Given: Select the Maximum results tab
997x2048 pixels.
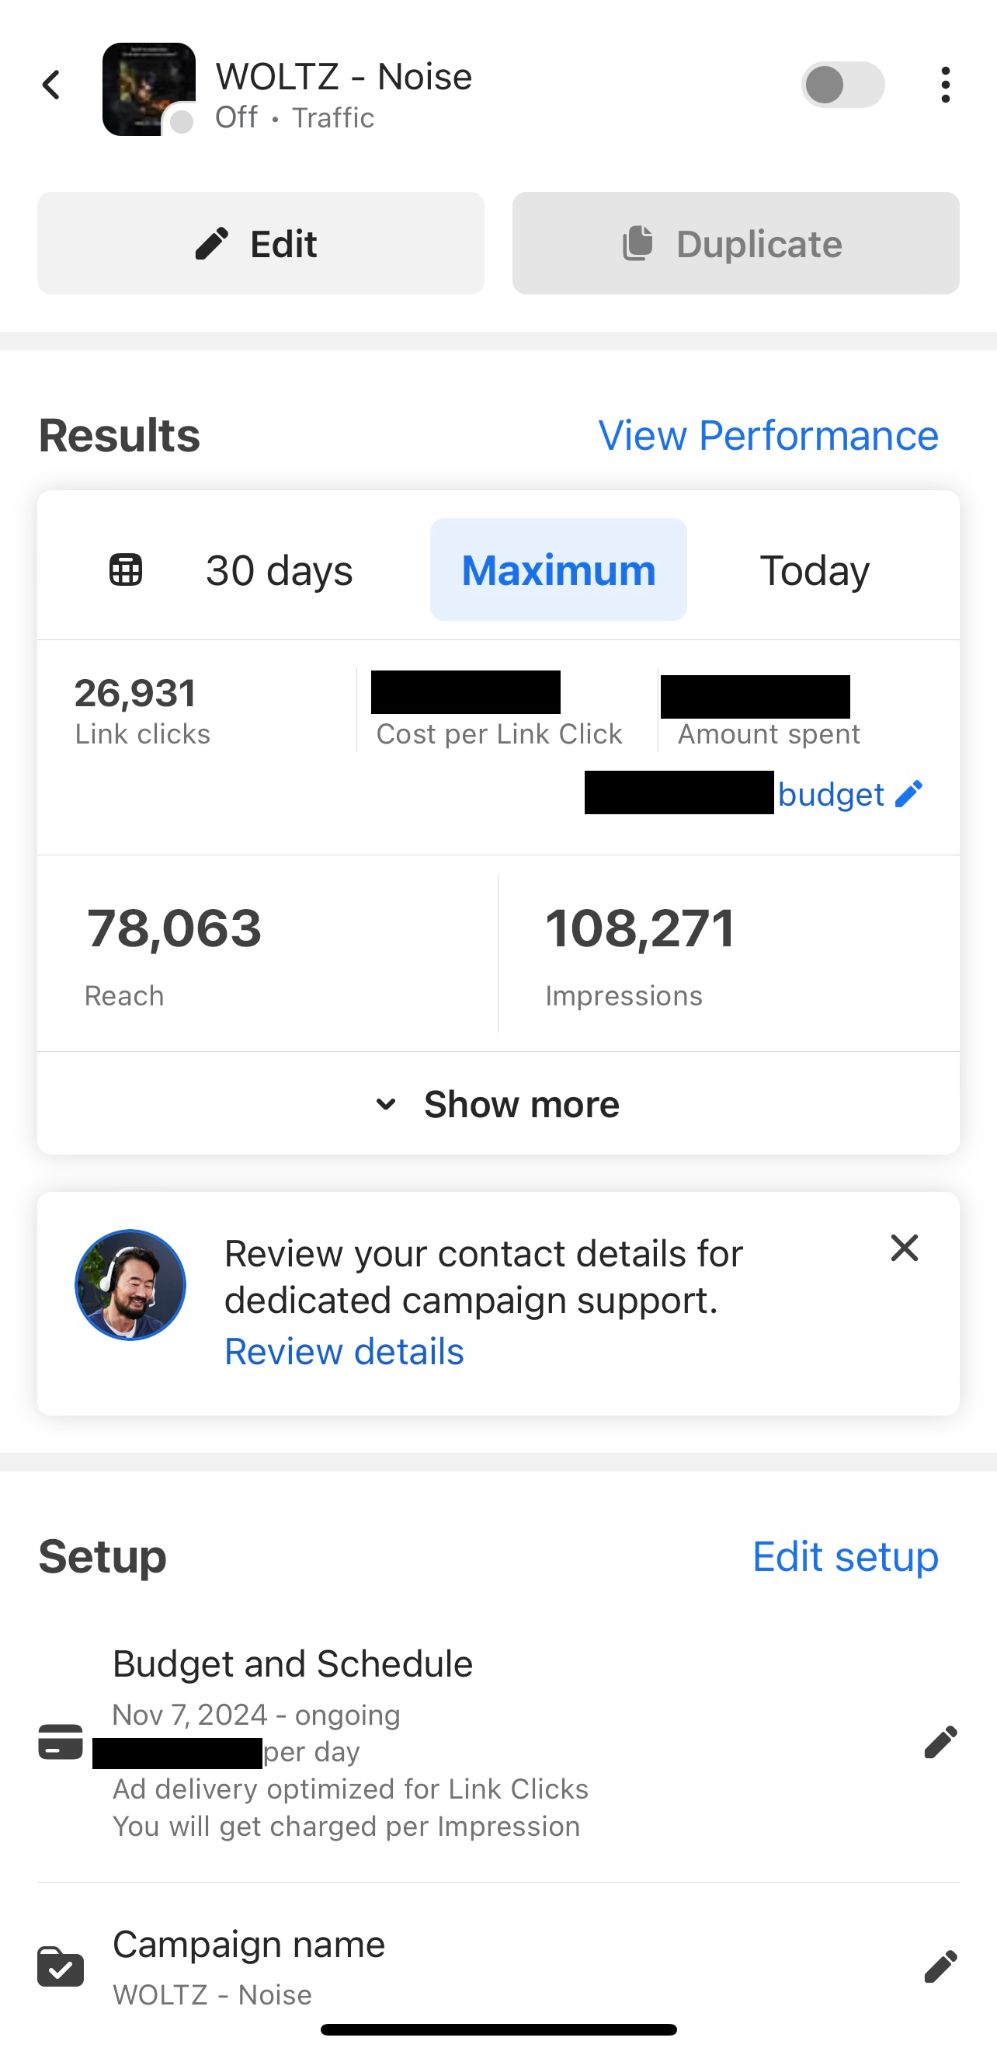Looking at the screenshot, I should coord(558,570).
